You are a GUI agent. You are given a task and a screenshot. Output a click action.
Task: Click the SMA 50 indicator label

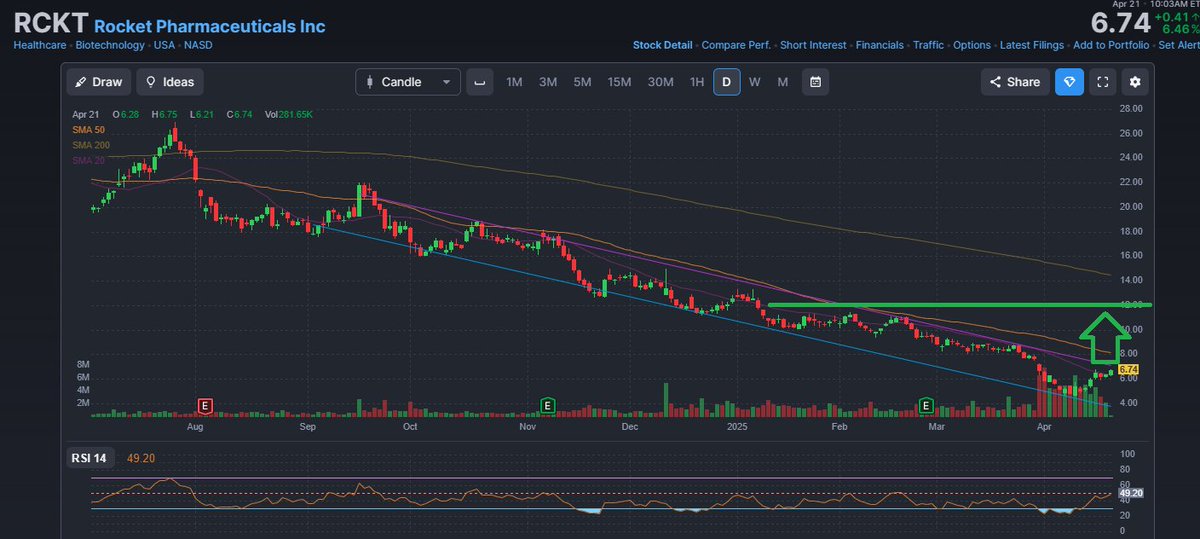click(x=88, y=130)
